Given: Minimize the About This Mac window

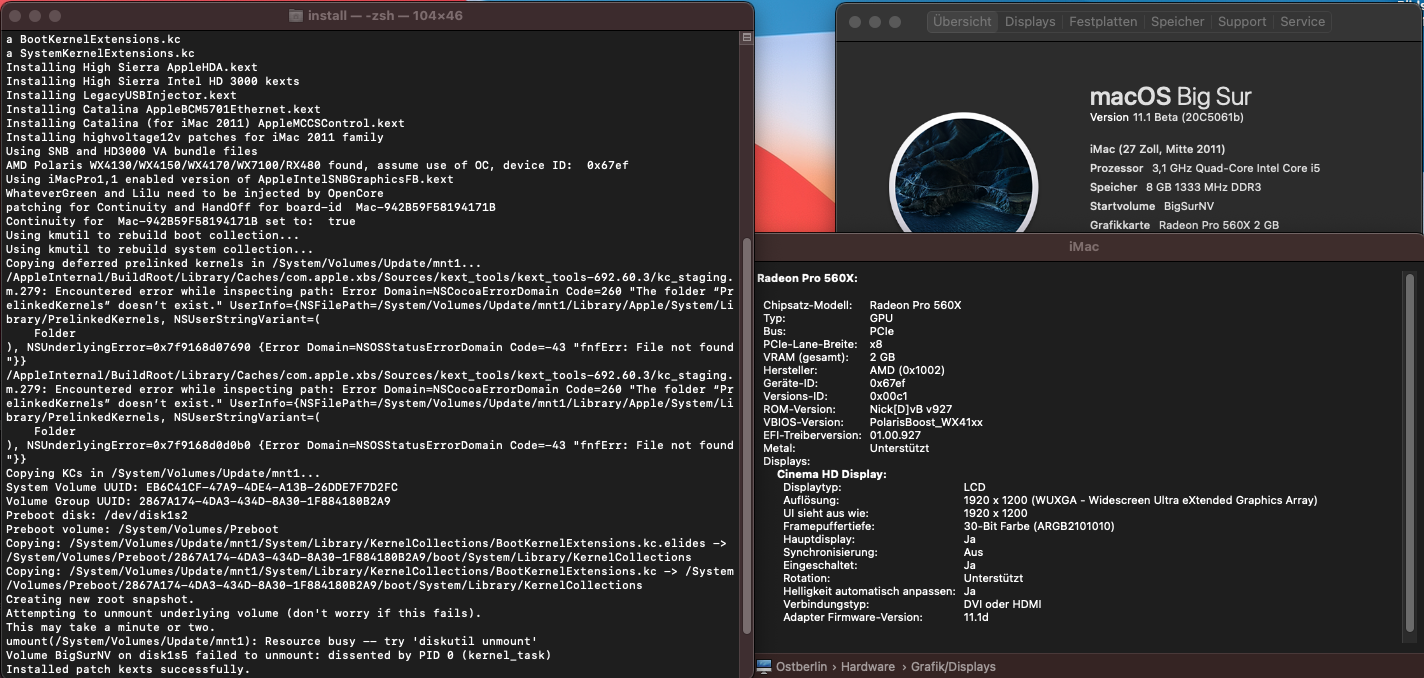Looking at the screenshot, I should [874, 21].
